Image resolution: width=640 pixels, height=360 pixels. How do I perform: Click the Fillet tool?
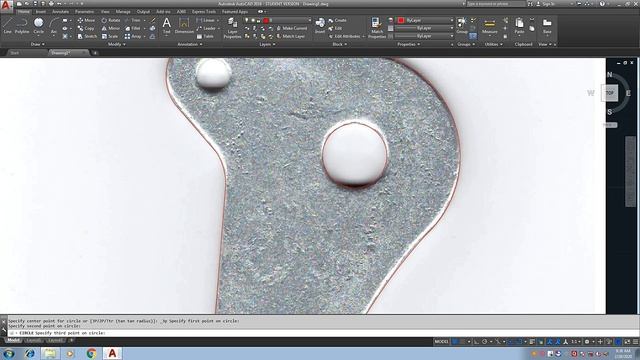(133, 28)
